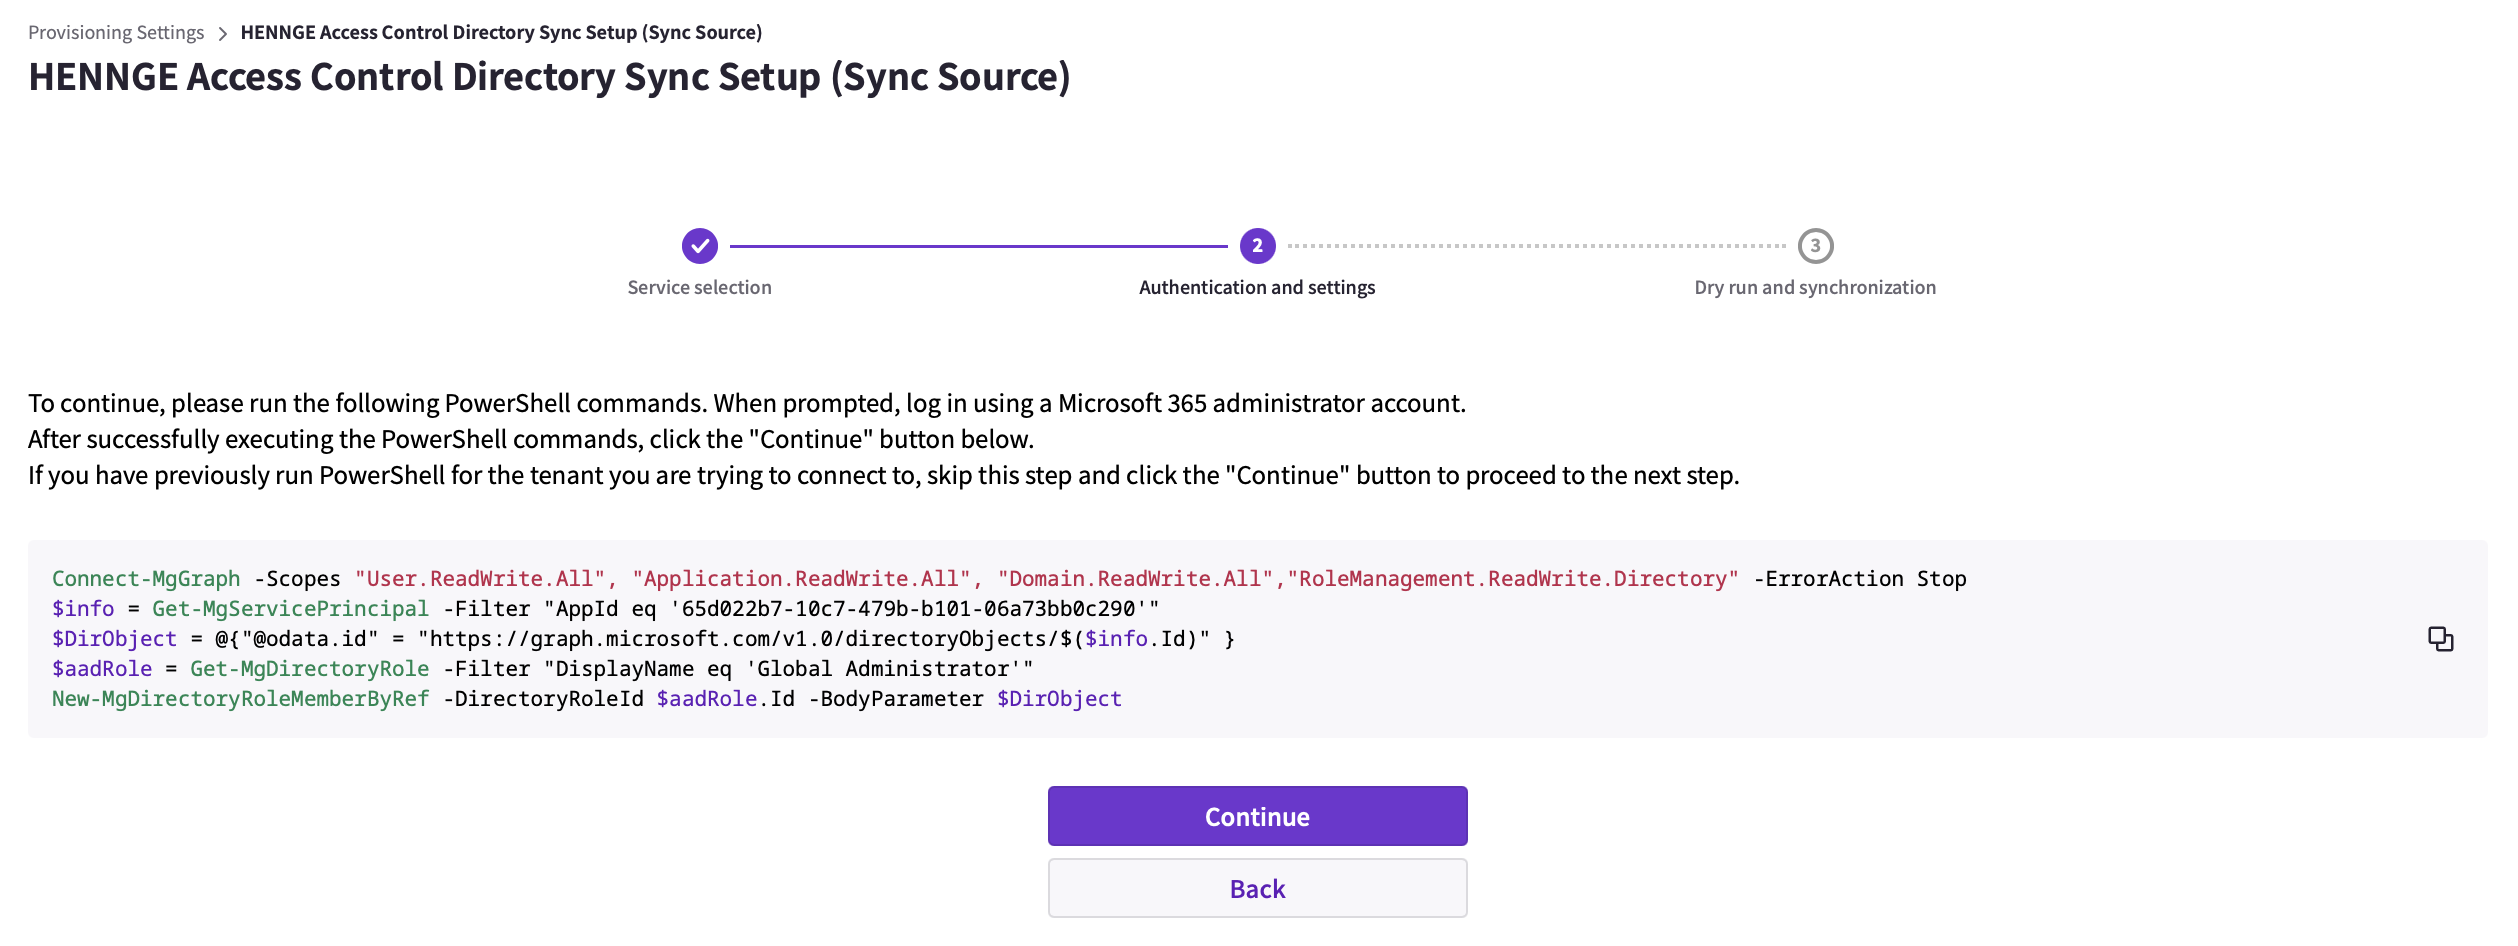The image size is (2518, 946).
Task: Click the Dry run and synchronization label
Action: (x=1815, y=287)
